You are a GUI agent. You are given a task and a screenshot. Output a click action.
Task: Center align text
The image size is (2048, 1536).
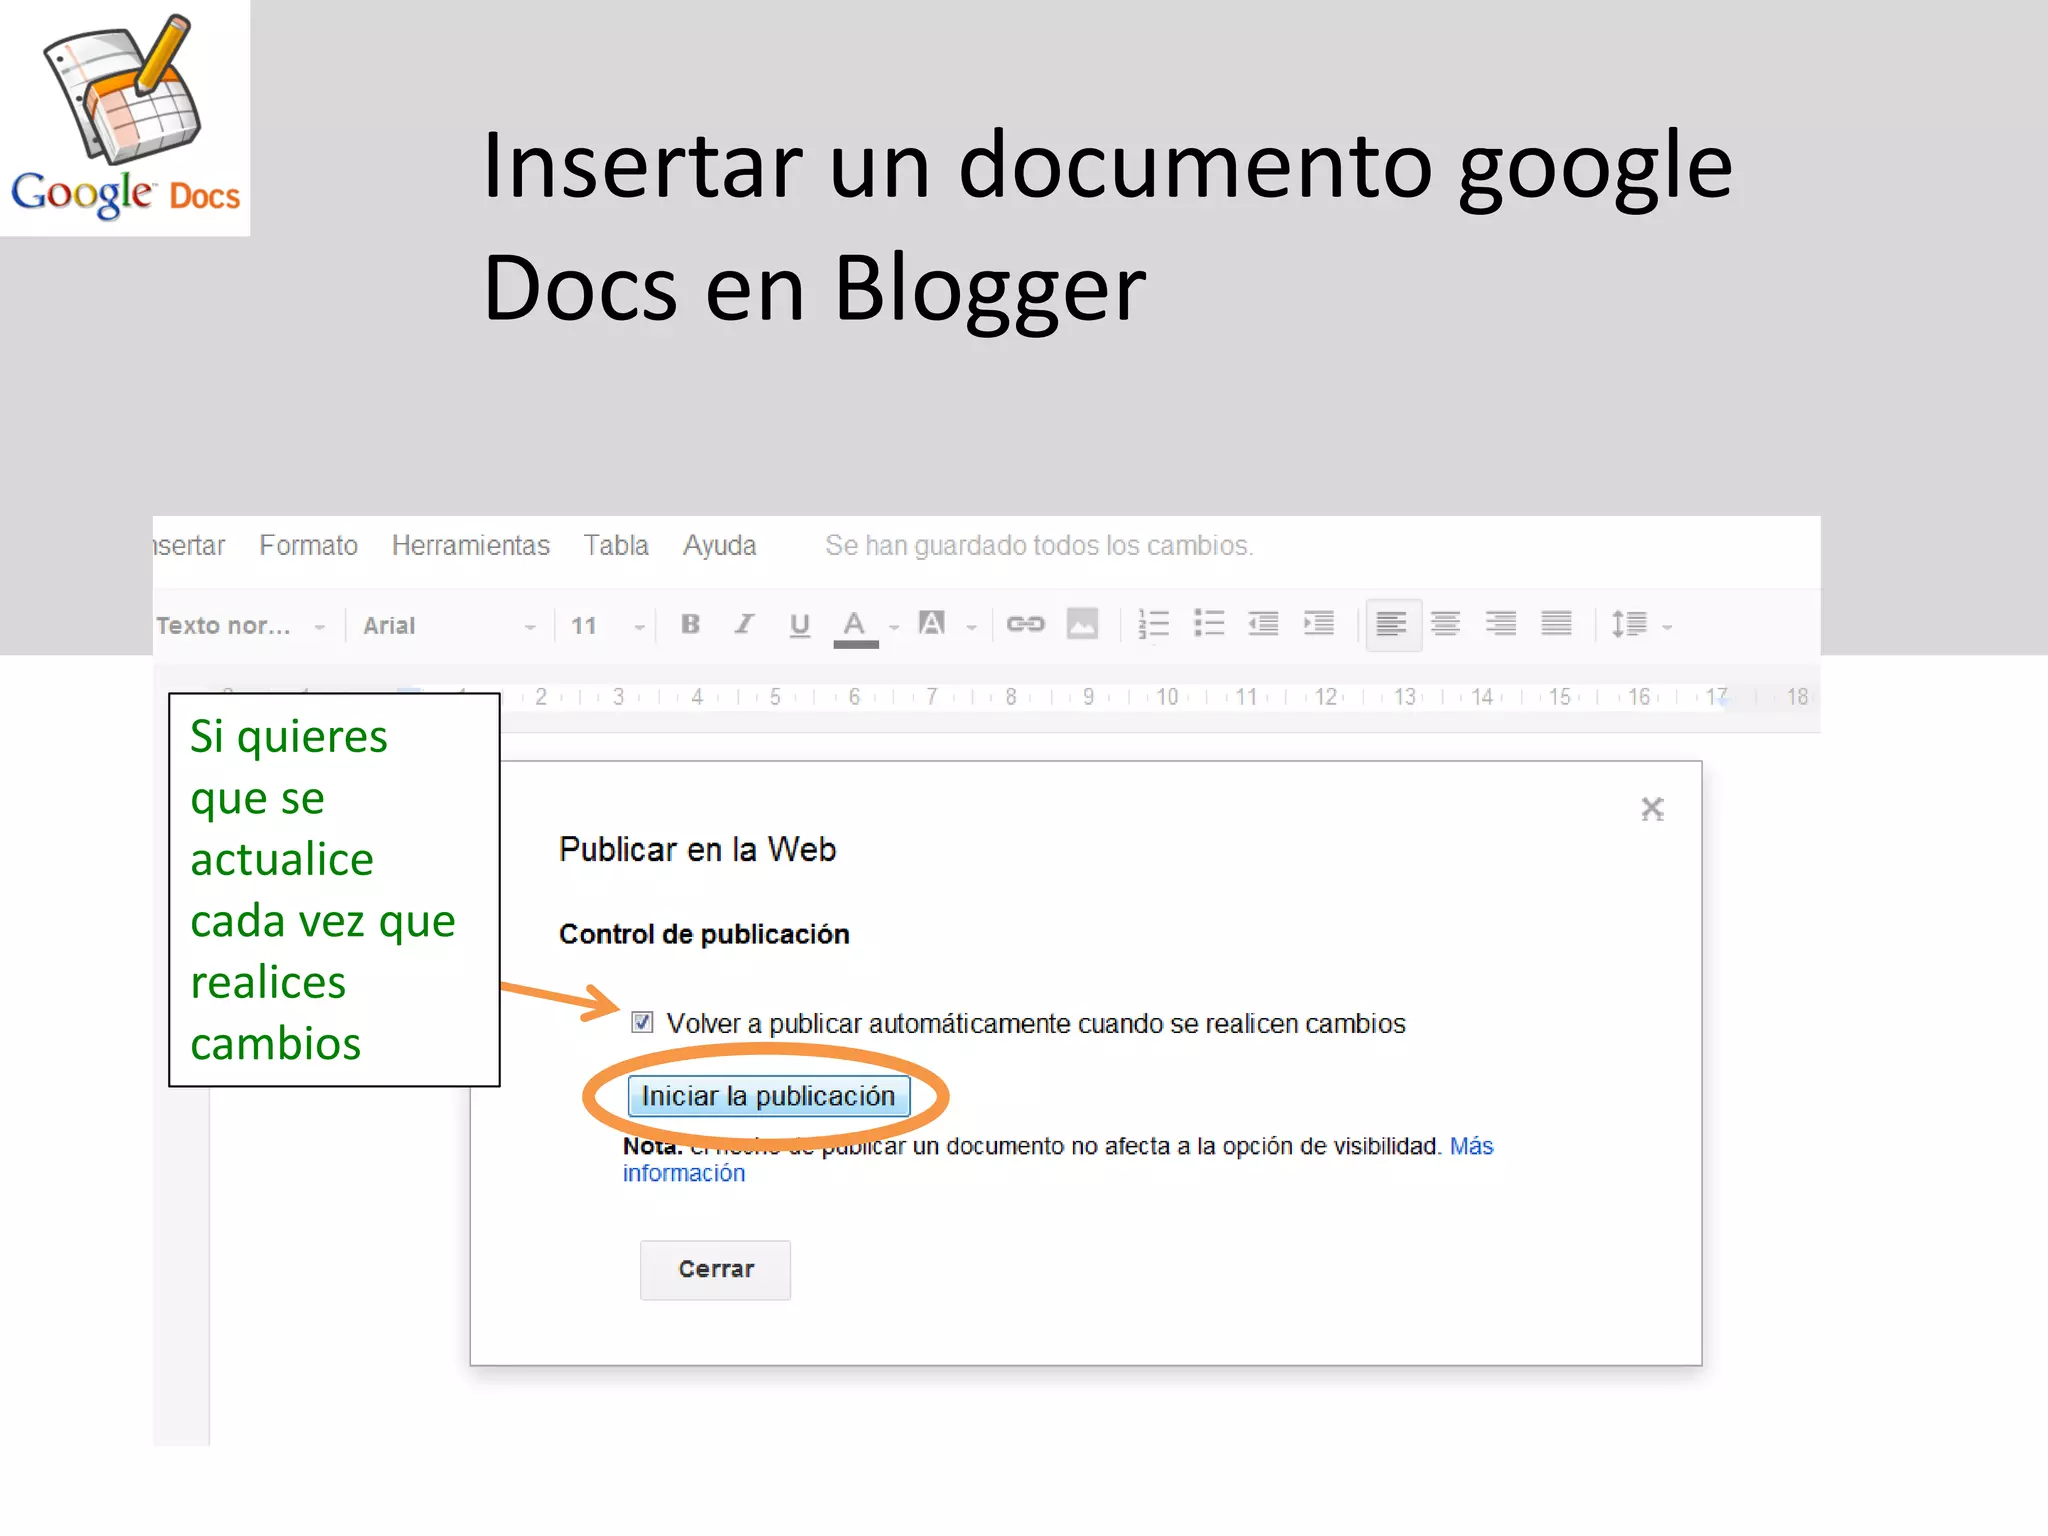click(x=1446, y=624)
